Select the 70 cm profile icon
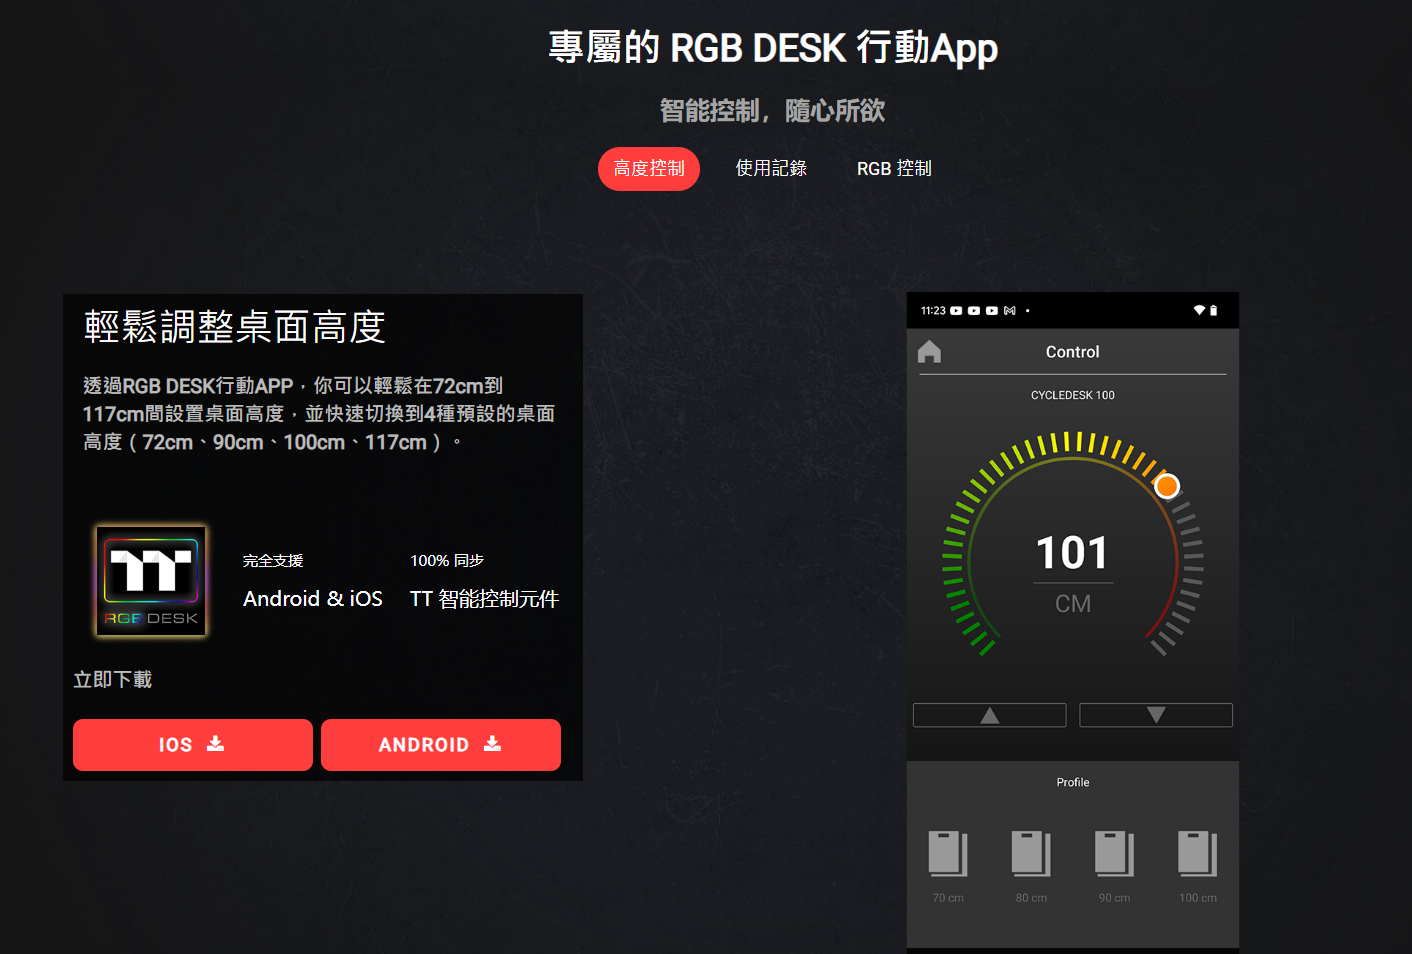Screen dimensions: 1412x954 pyautogui.click(x=948, y=854)
